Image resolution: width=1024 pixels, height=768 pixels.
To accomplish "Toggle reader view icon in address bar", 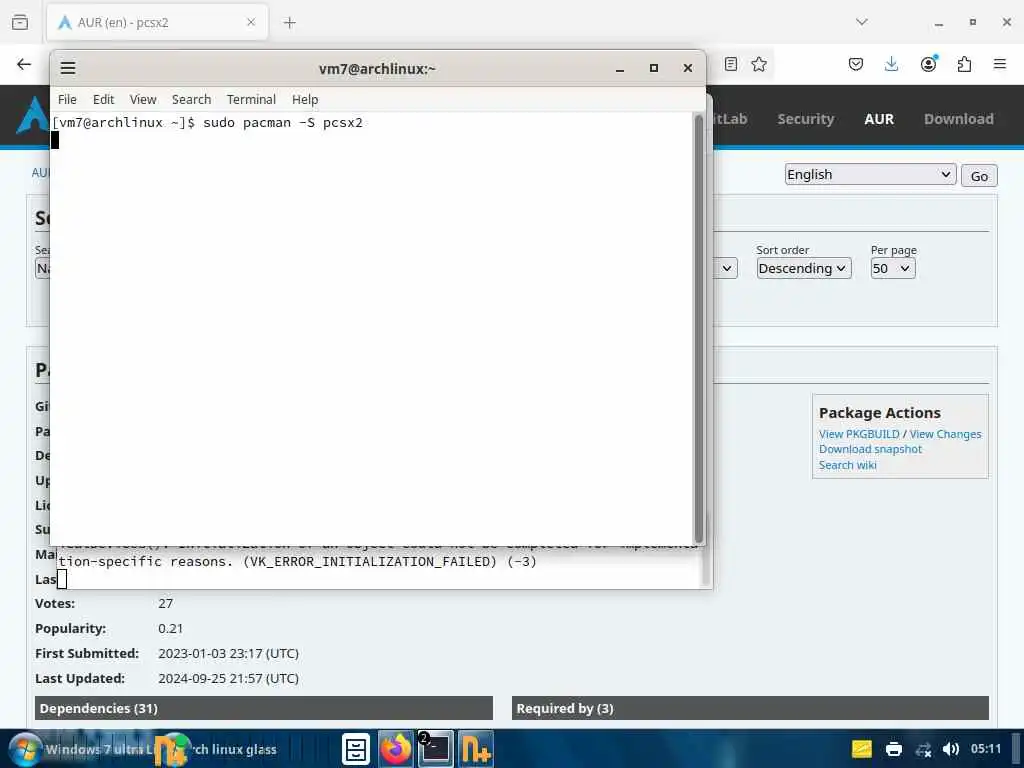I will click(x=731, y=64).
